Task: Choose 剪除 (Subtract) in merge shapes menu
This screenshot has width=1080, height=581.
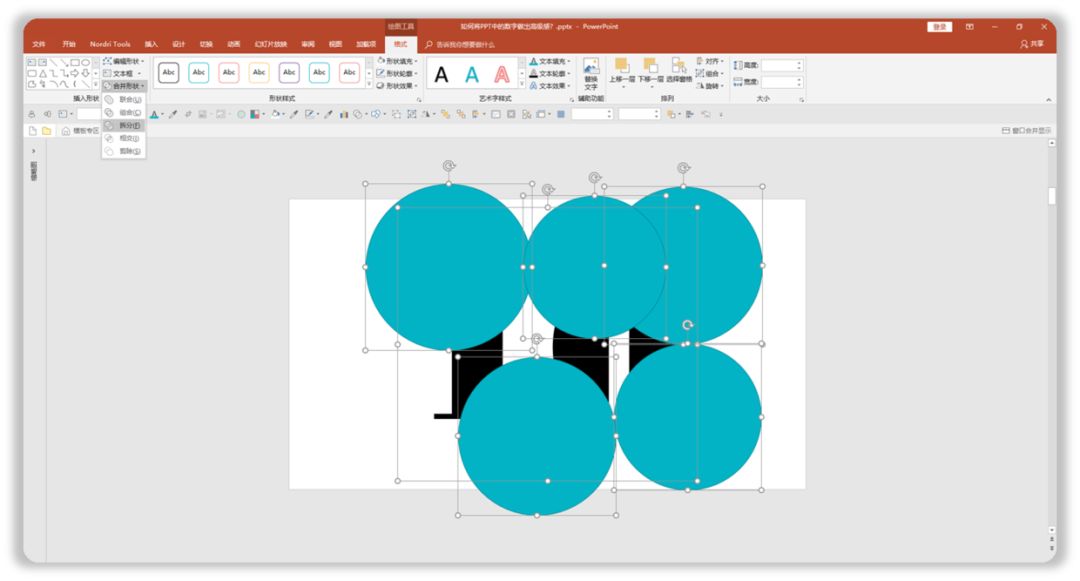Action: (124, 151)
